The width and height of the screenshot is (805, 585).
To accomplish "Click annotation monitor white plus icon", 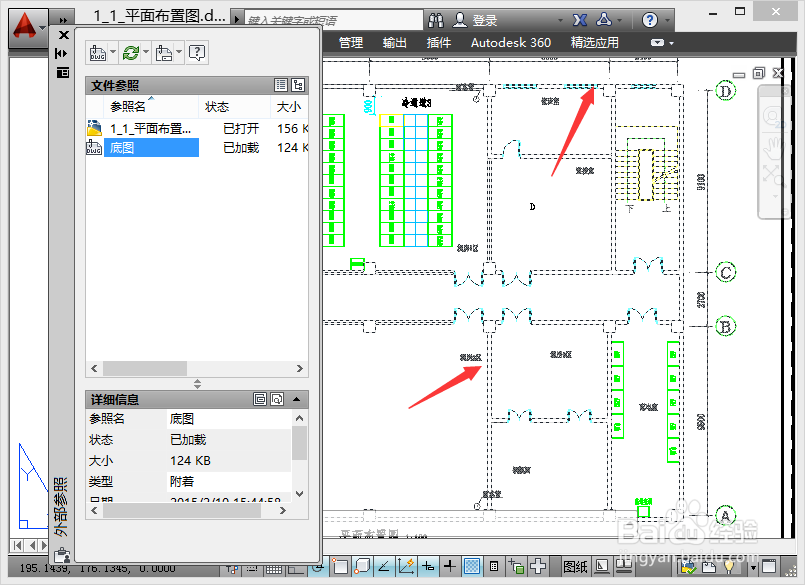I will point(538,566).
